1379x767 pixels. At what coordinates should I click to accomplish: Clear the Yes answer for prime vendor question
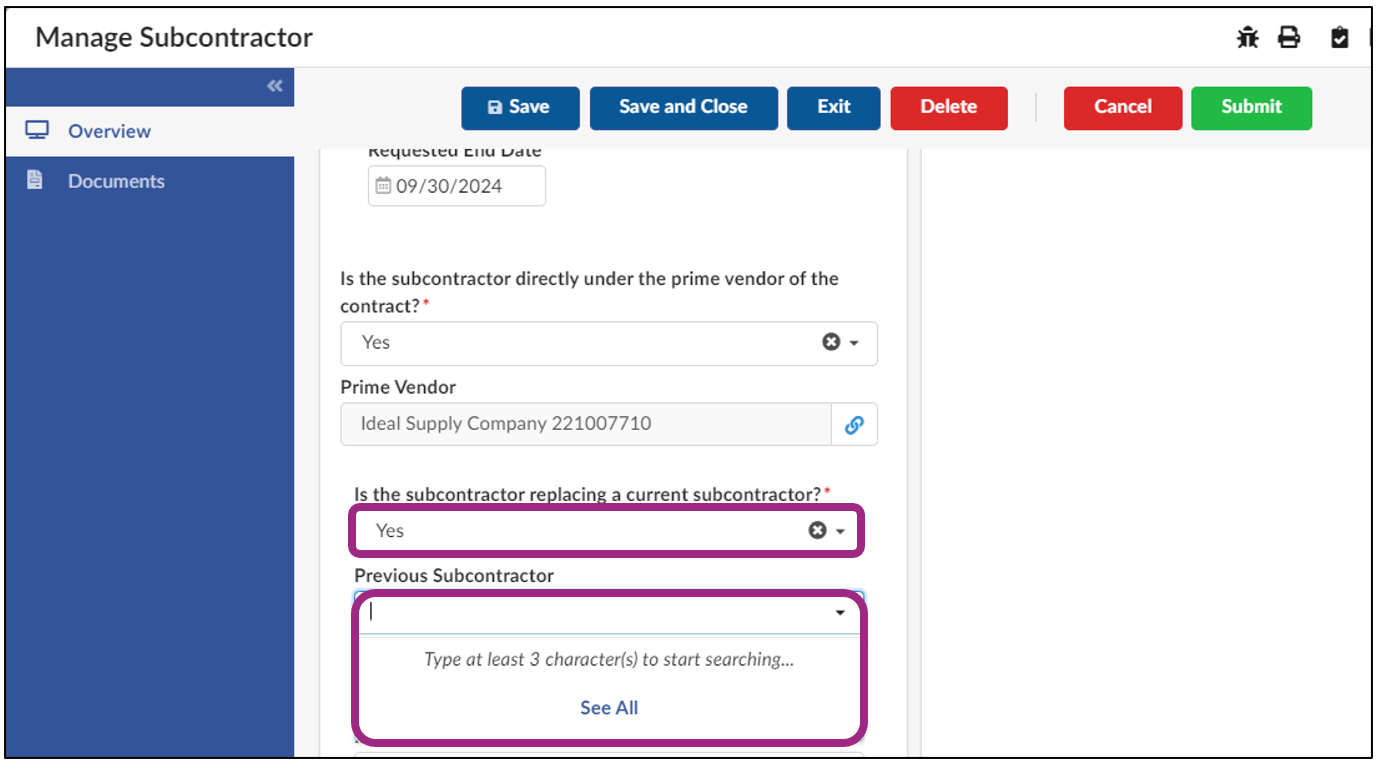(831, 342)
